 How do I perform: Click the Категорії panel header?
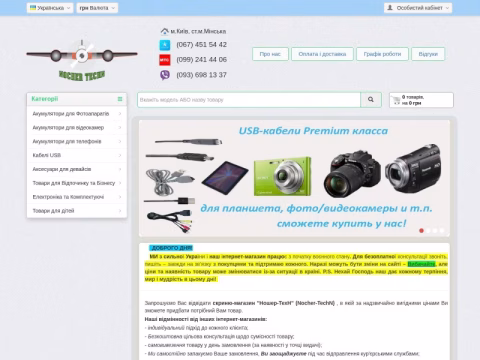click(77, 99)
